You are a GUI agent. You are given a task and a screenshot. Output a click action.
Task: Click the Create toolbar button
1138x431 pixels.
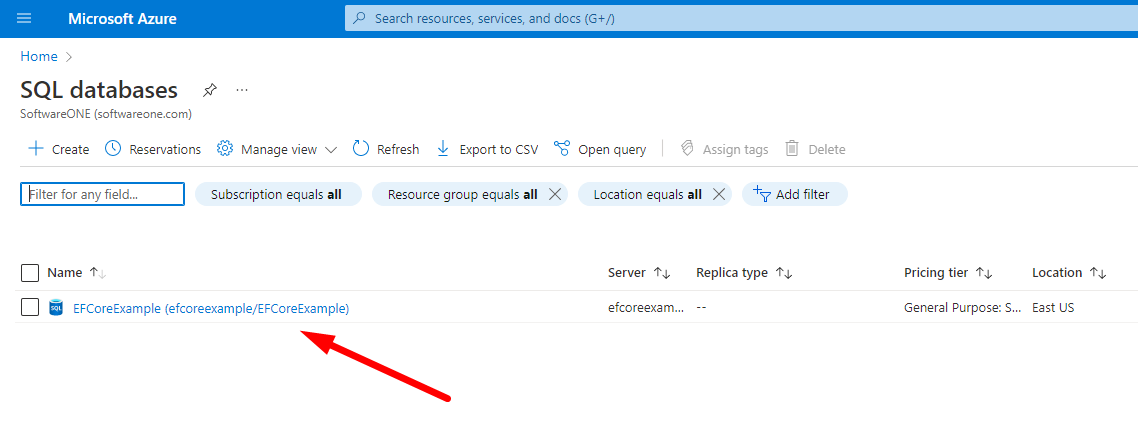pyautogui.click(x=59, y=149)
